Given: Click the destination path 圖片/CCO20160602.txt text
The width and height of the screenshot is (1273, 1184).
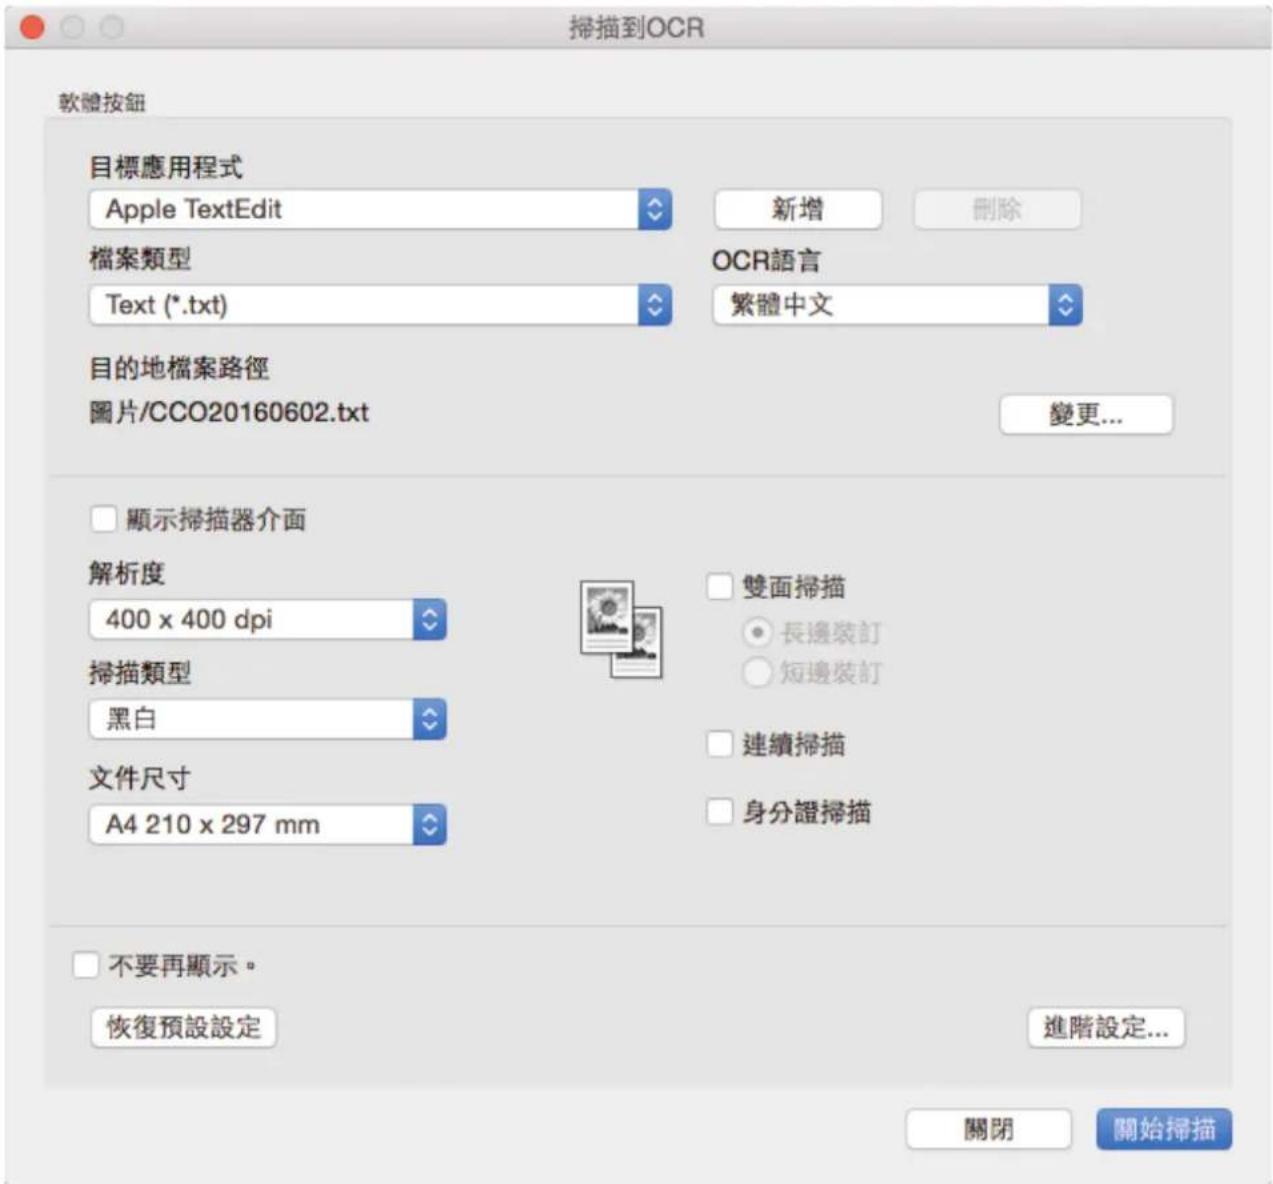Looking at the screenshot, I should pos(229,412).
